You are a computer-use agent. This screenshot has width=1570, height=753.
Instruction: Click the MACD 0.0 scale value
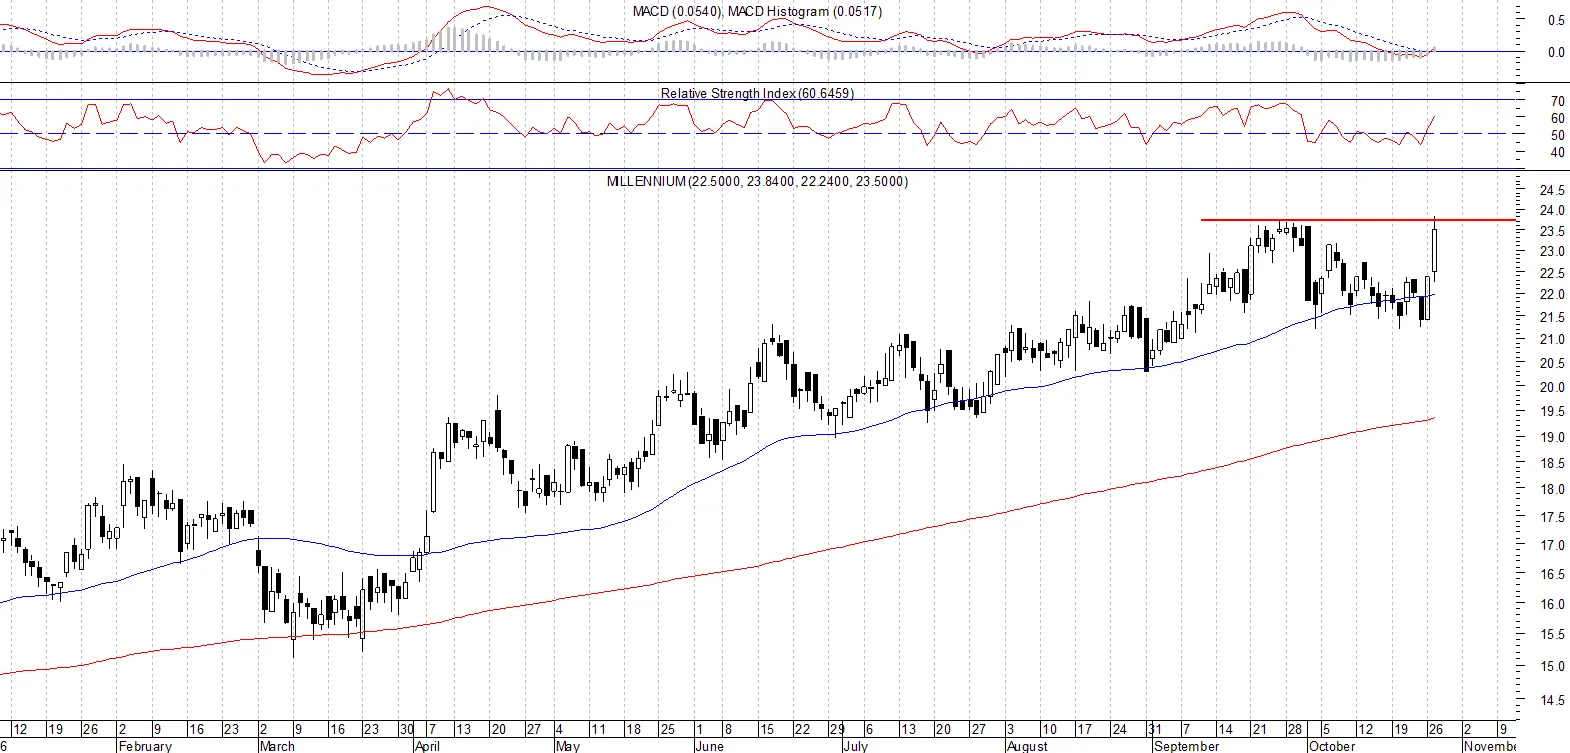(x=1556, y=52)
